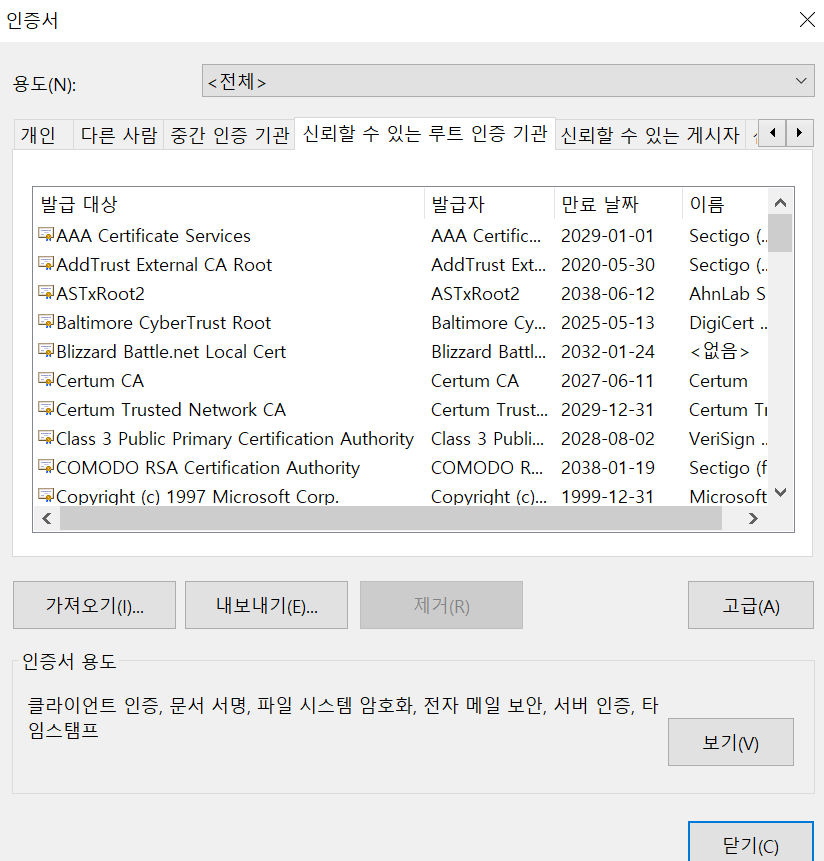Click the horizontal scrollbar right arrow
The height and width of the screenshot is (861, 824).
click(753, 518)
